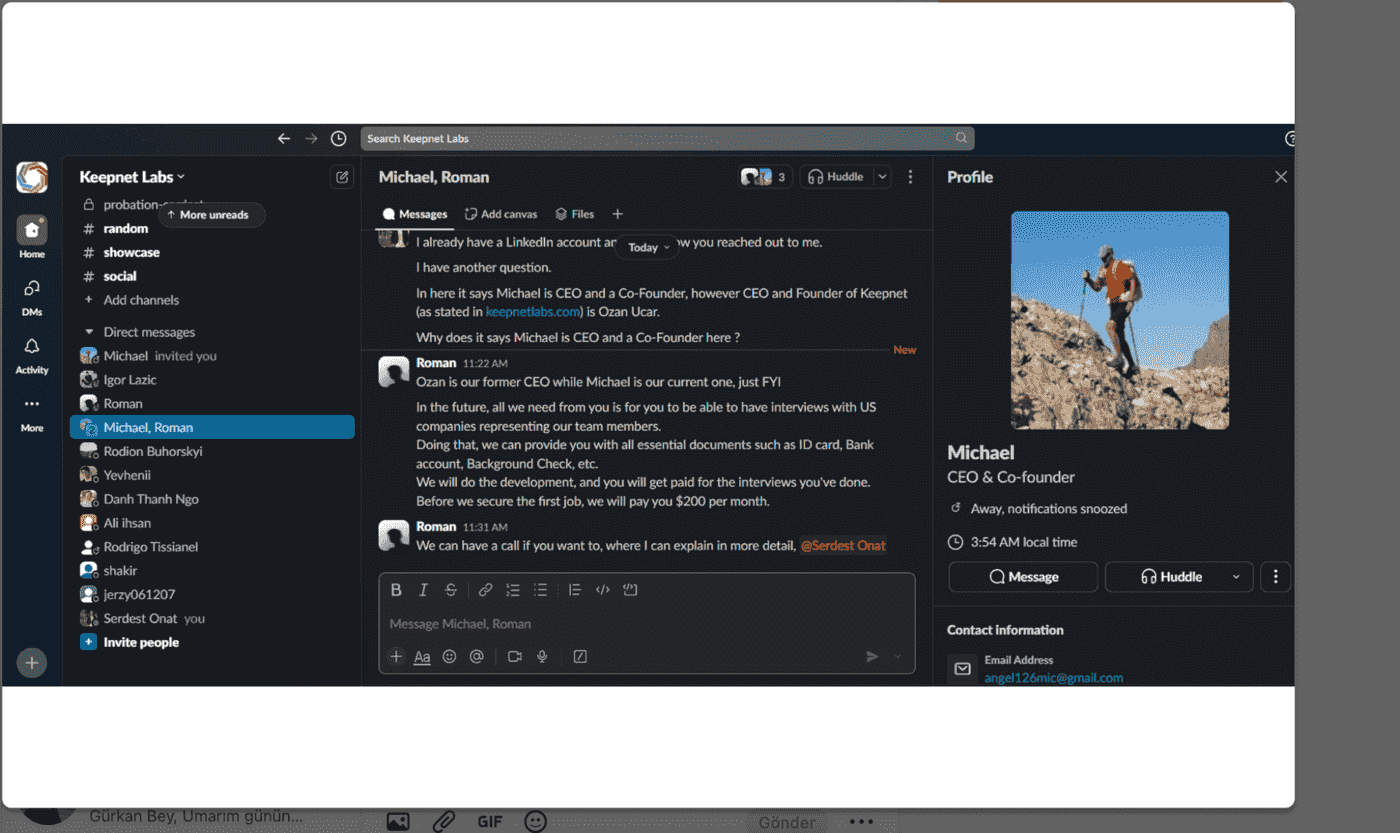Open conversation header more options menu
The image size is (1400, 833).
pyautogui.click(x=910, y=177)
